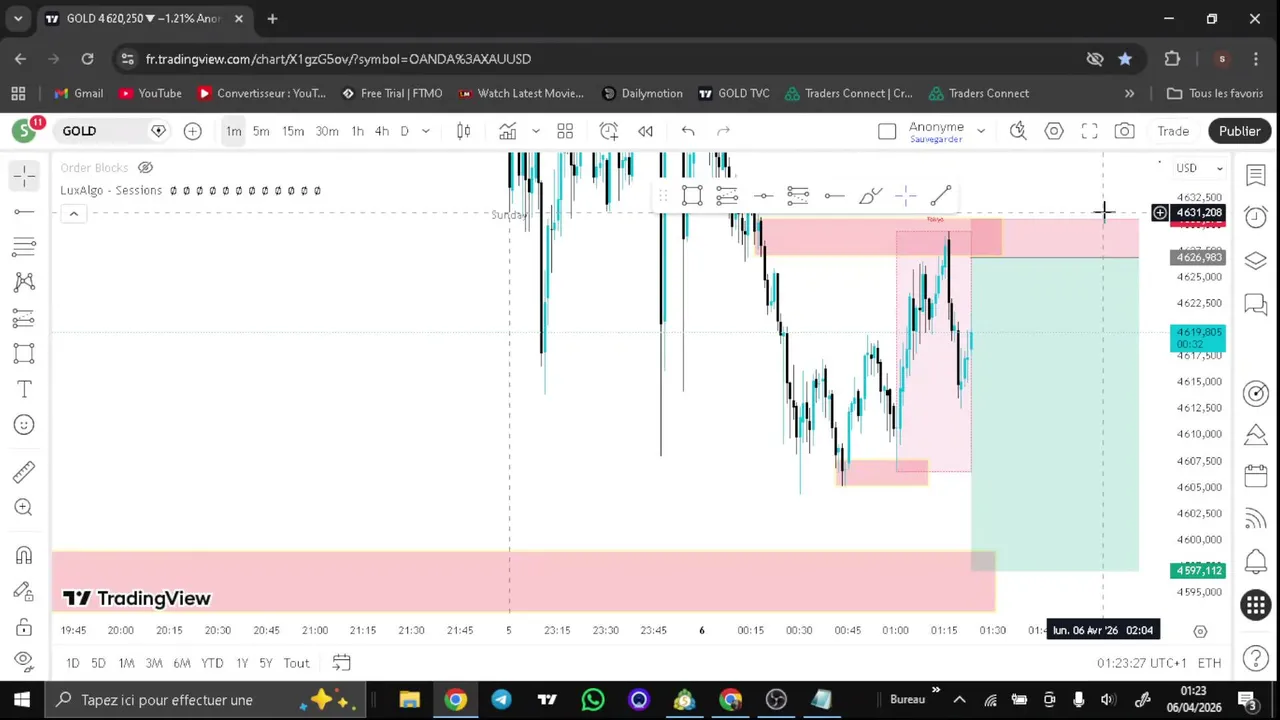Screen dimensions: 1280x720
Task: Open the USD currency dropdown
Action: (1199, 168)
